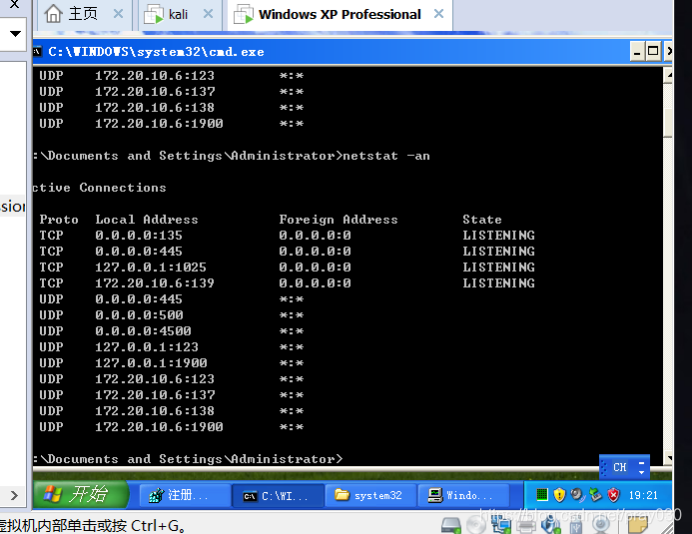Screen dimensions: 692x534
Task: Click the message log note icon
Action: 637,524
